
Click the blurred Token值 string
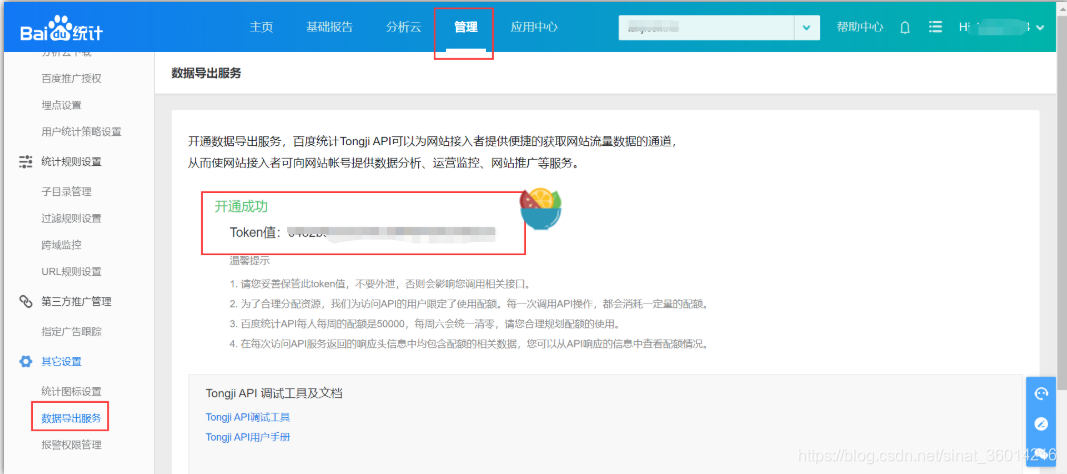[x=391, y=233]
